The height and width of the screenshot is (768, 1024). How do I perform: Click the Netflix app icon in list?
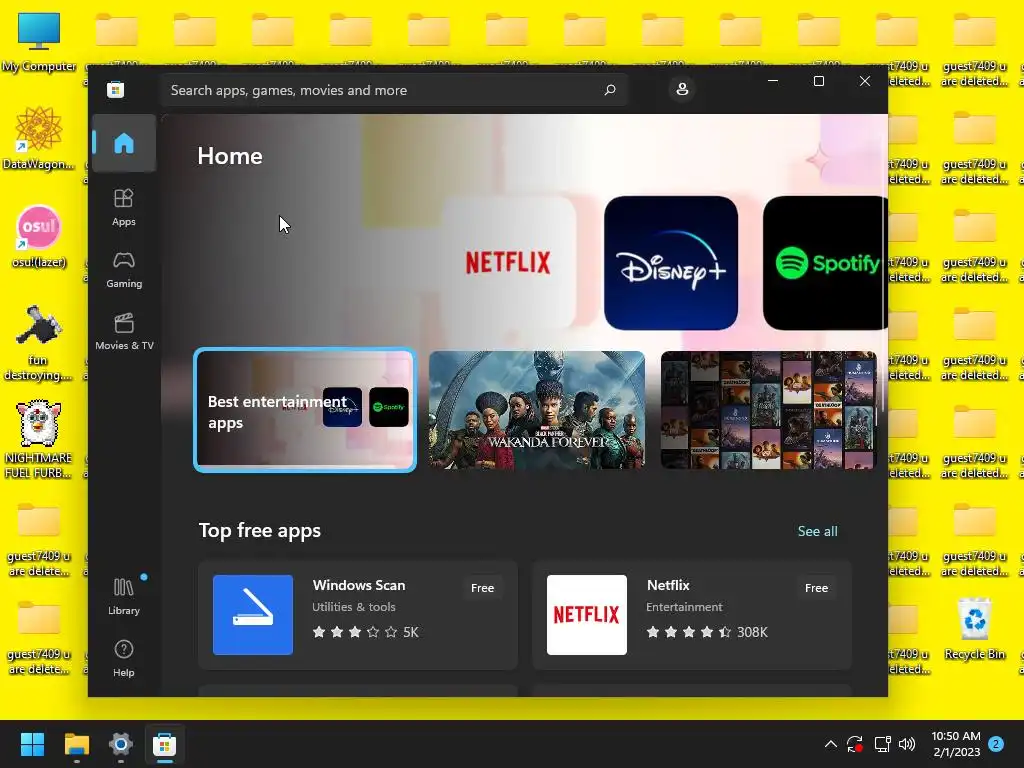[586, 615]
